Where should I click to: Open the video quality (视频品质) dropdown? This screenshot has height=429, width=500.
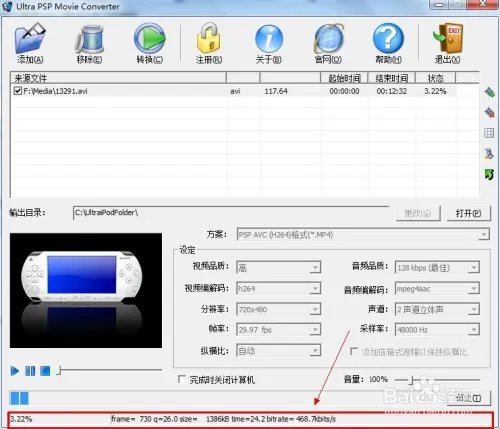[315, 267]
